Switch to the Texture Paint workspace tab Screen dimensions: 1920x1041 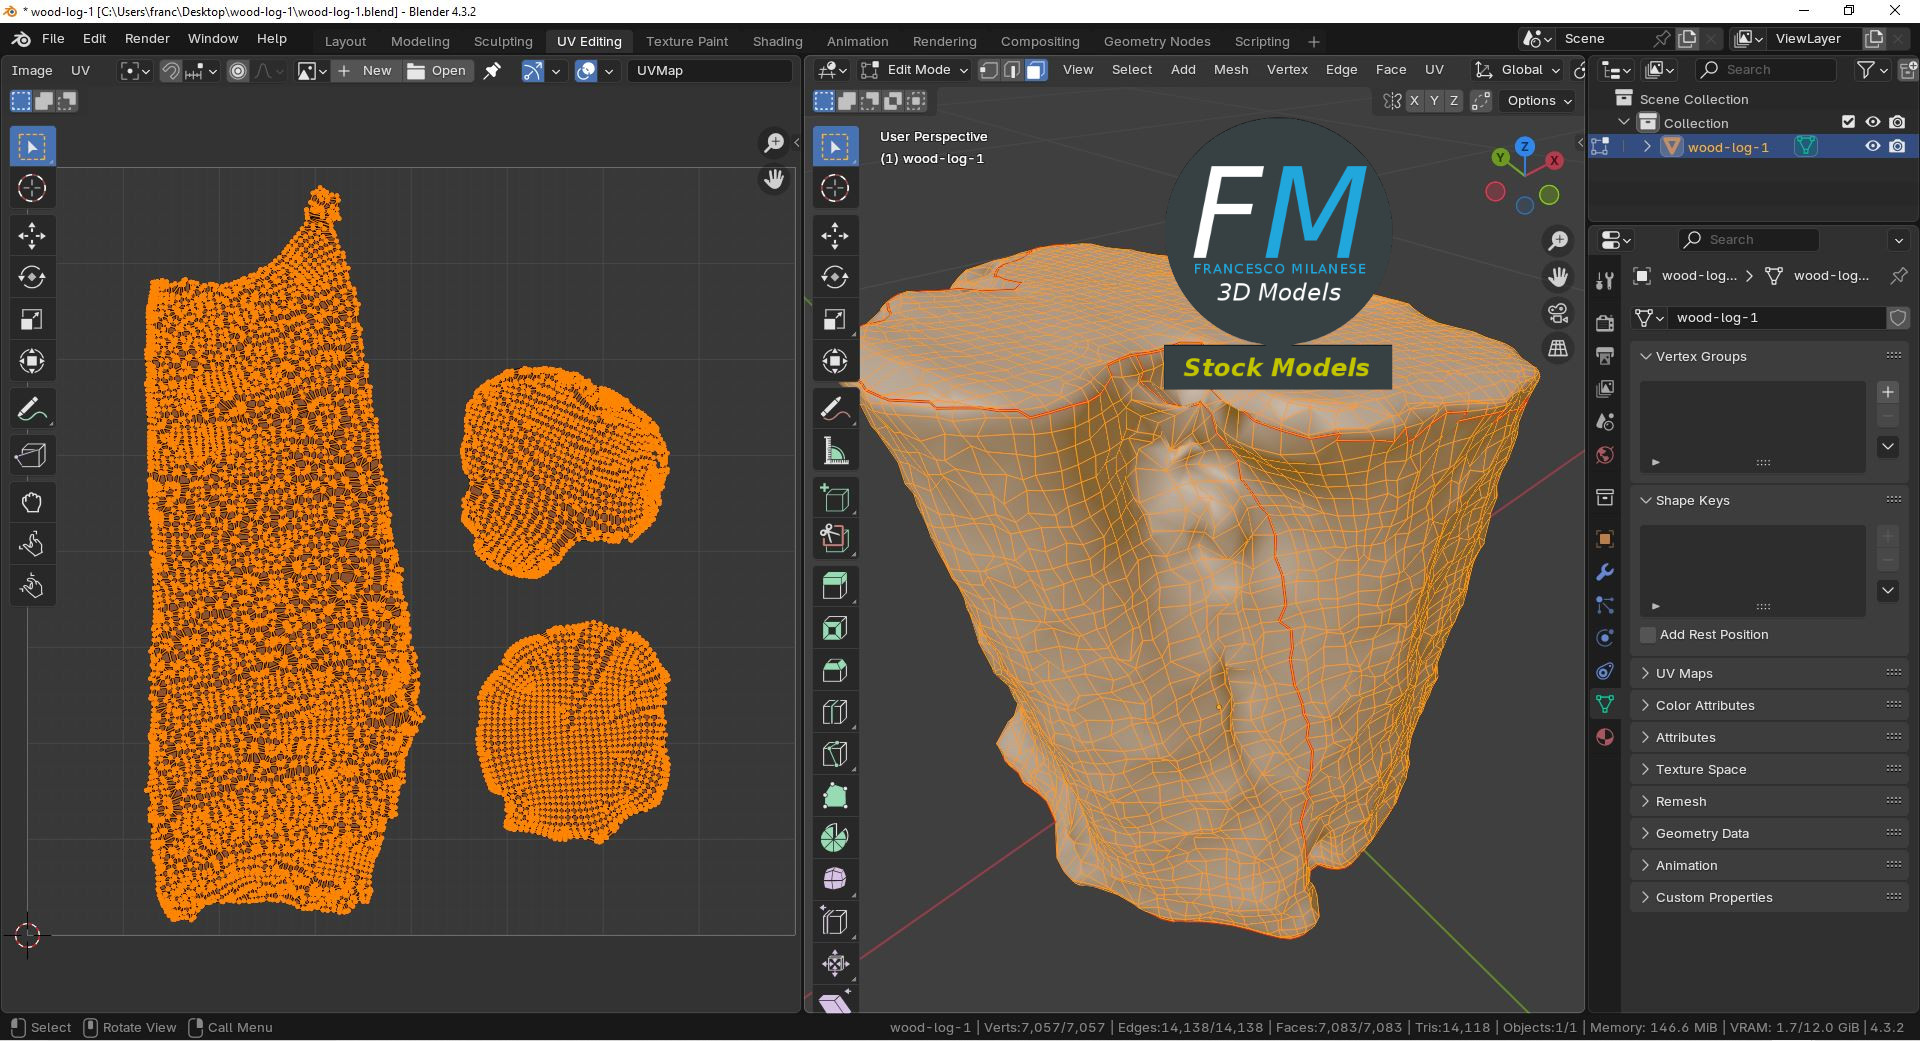(686, 41)
